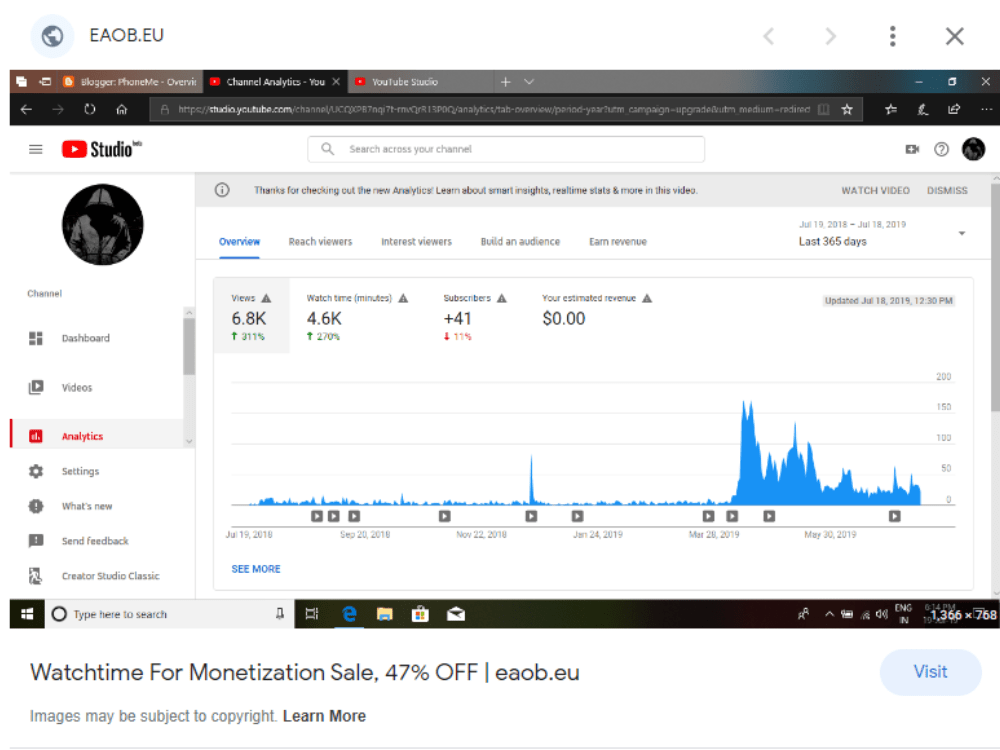The image size is (1000, 750).
Task: Click the Settings gear icon
Action: pyautogui.click(x=36, y=471)
